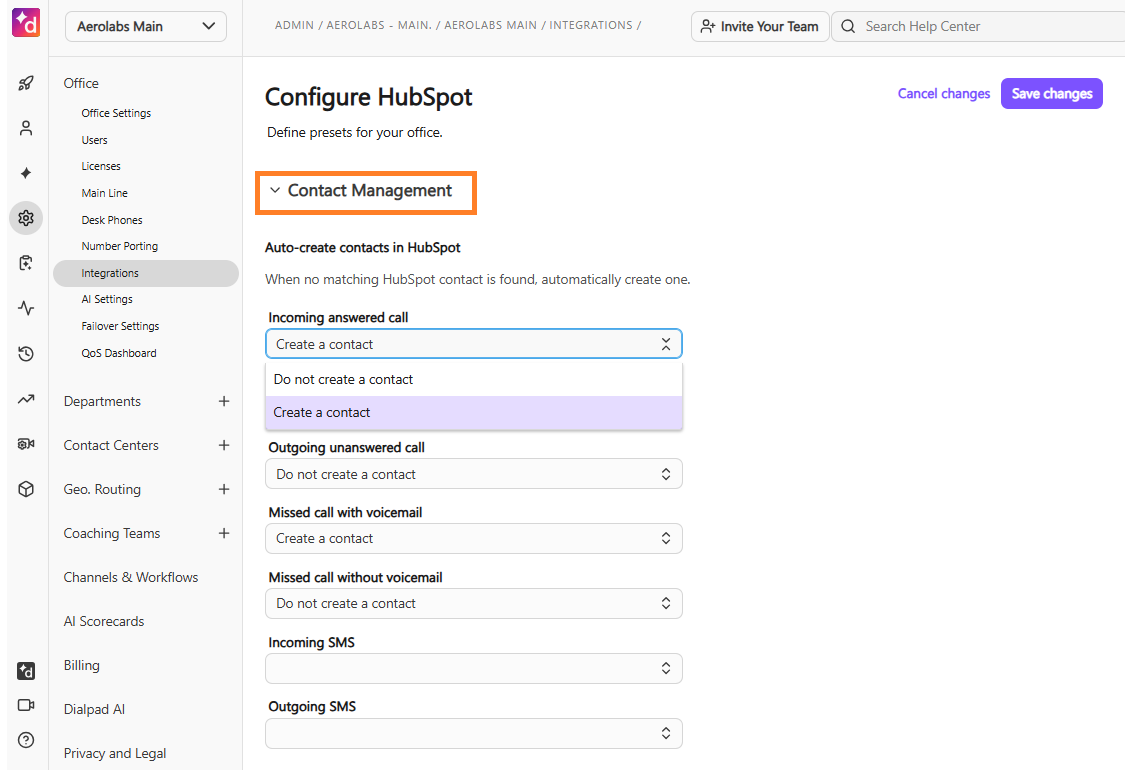This screenshot has height=770, width=1127.
Task: Click Cancel changes link
Action: (944, 93)
